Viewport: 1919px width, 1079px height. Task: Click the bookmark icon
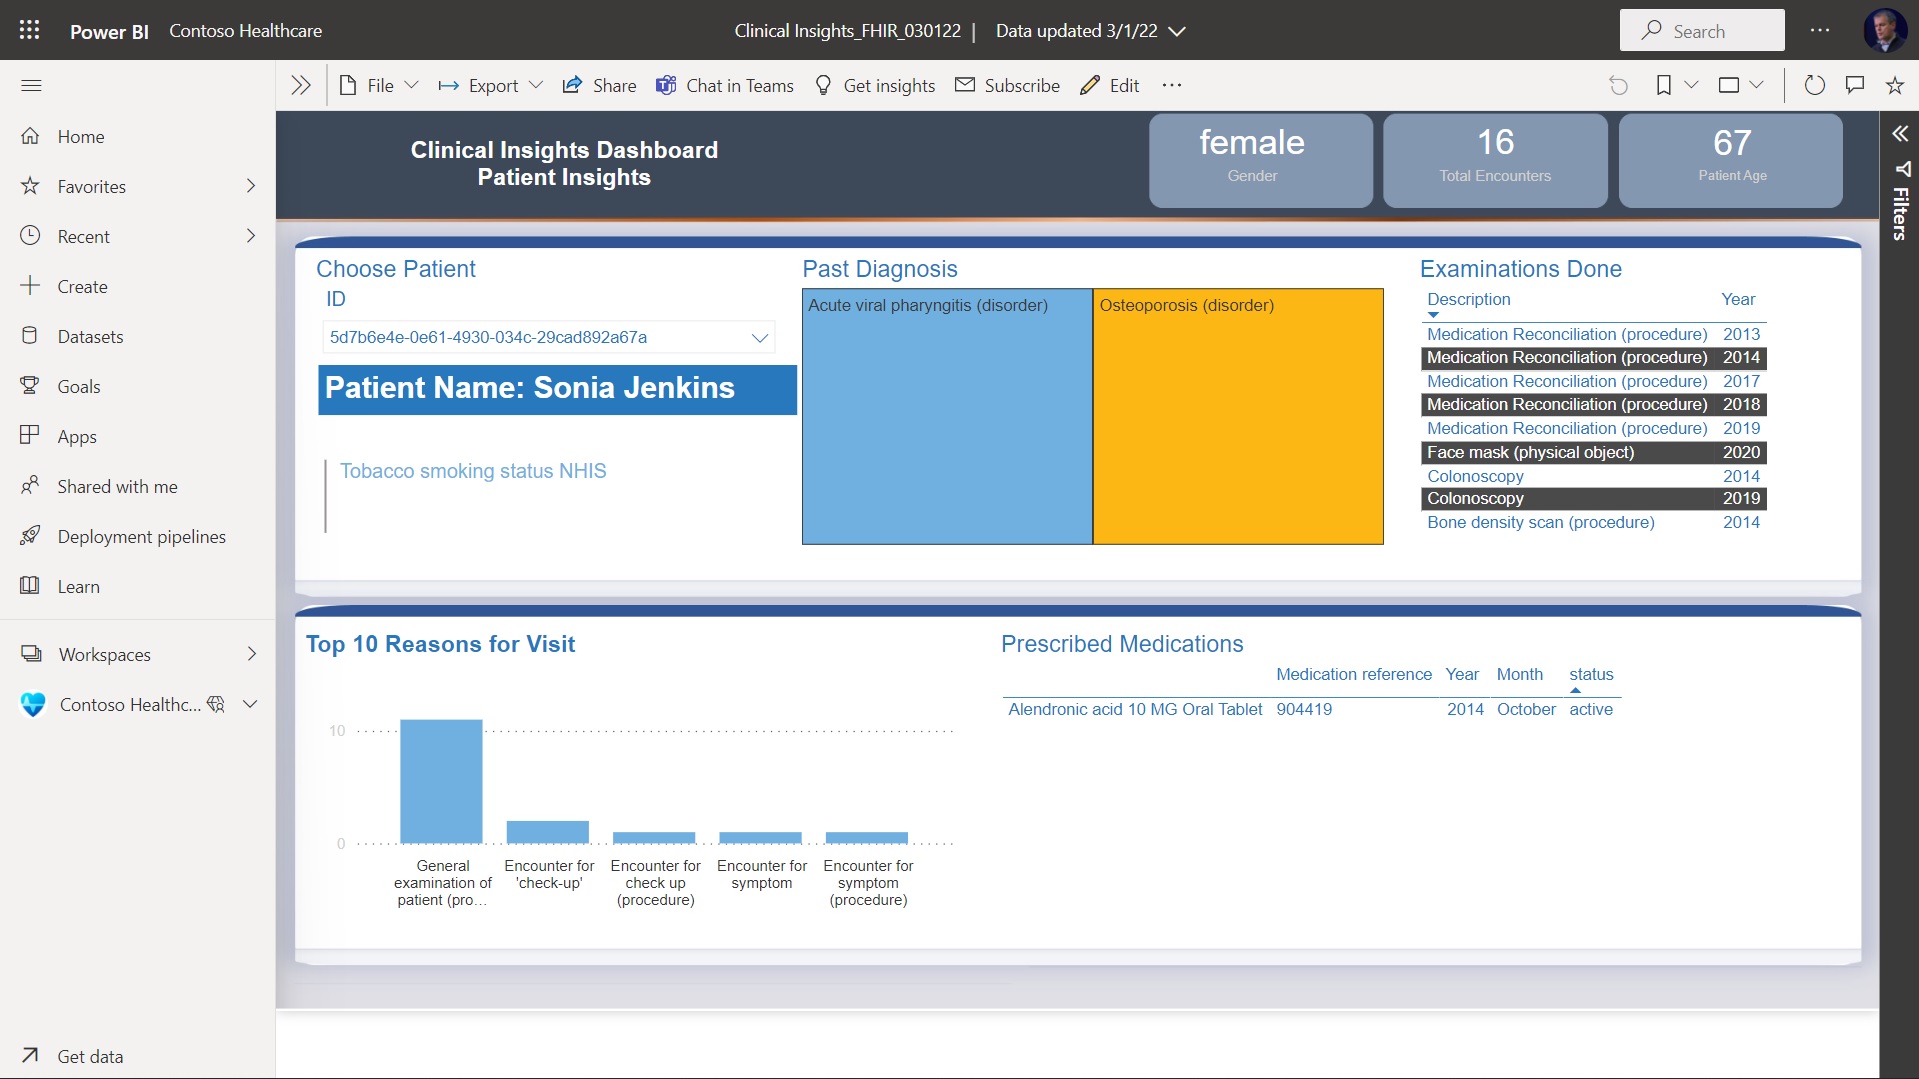1663,85
